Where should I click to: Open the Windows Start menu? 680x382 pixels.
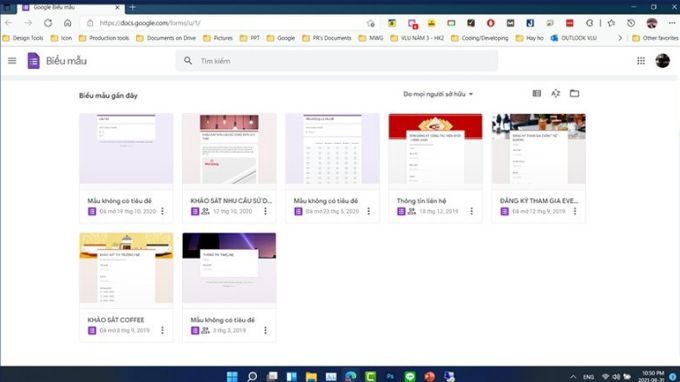pyautogui.click(x=232, y=376)
